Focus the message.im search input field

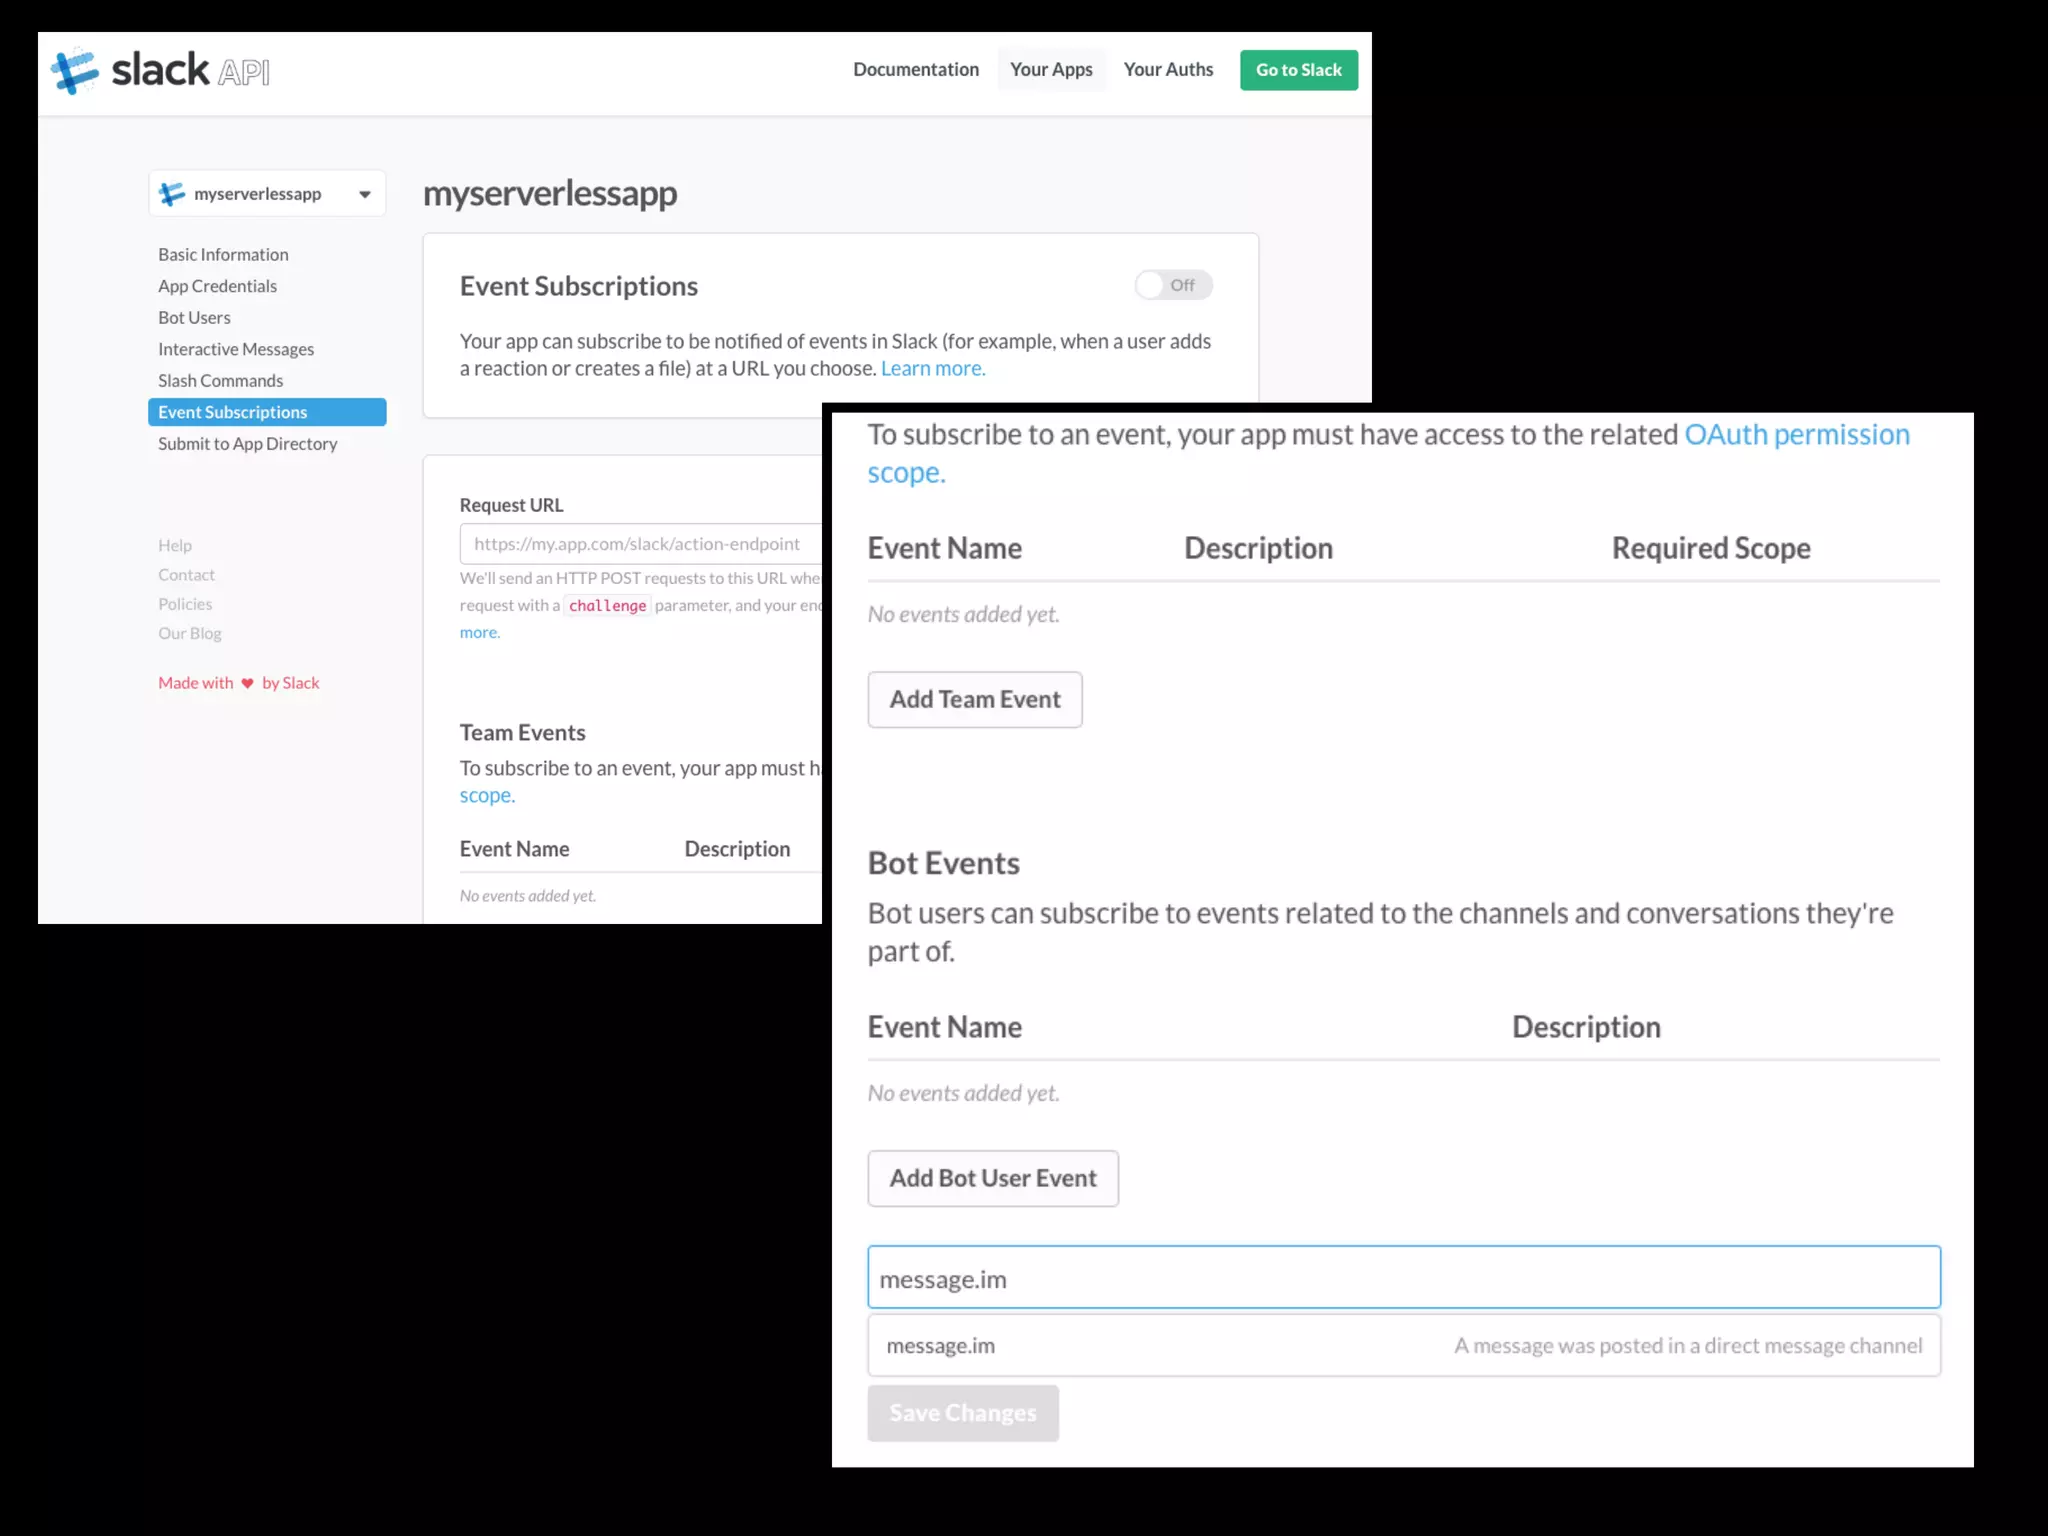1404,1277
